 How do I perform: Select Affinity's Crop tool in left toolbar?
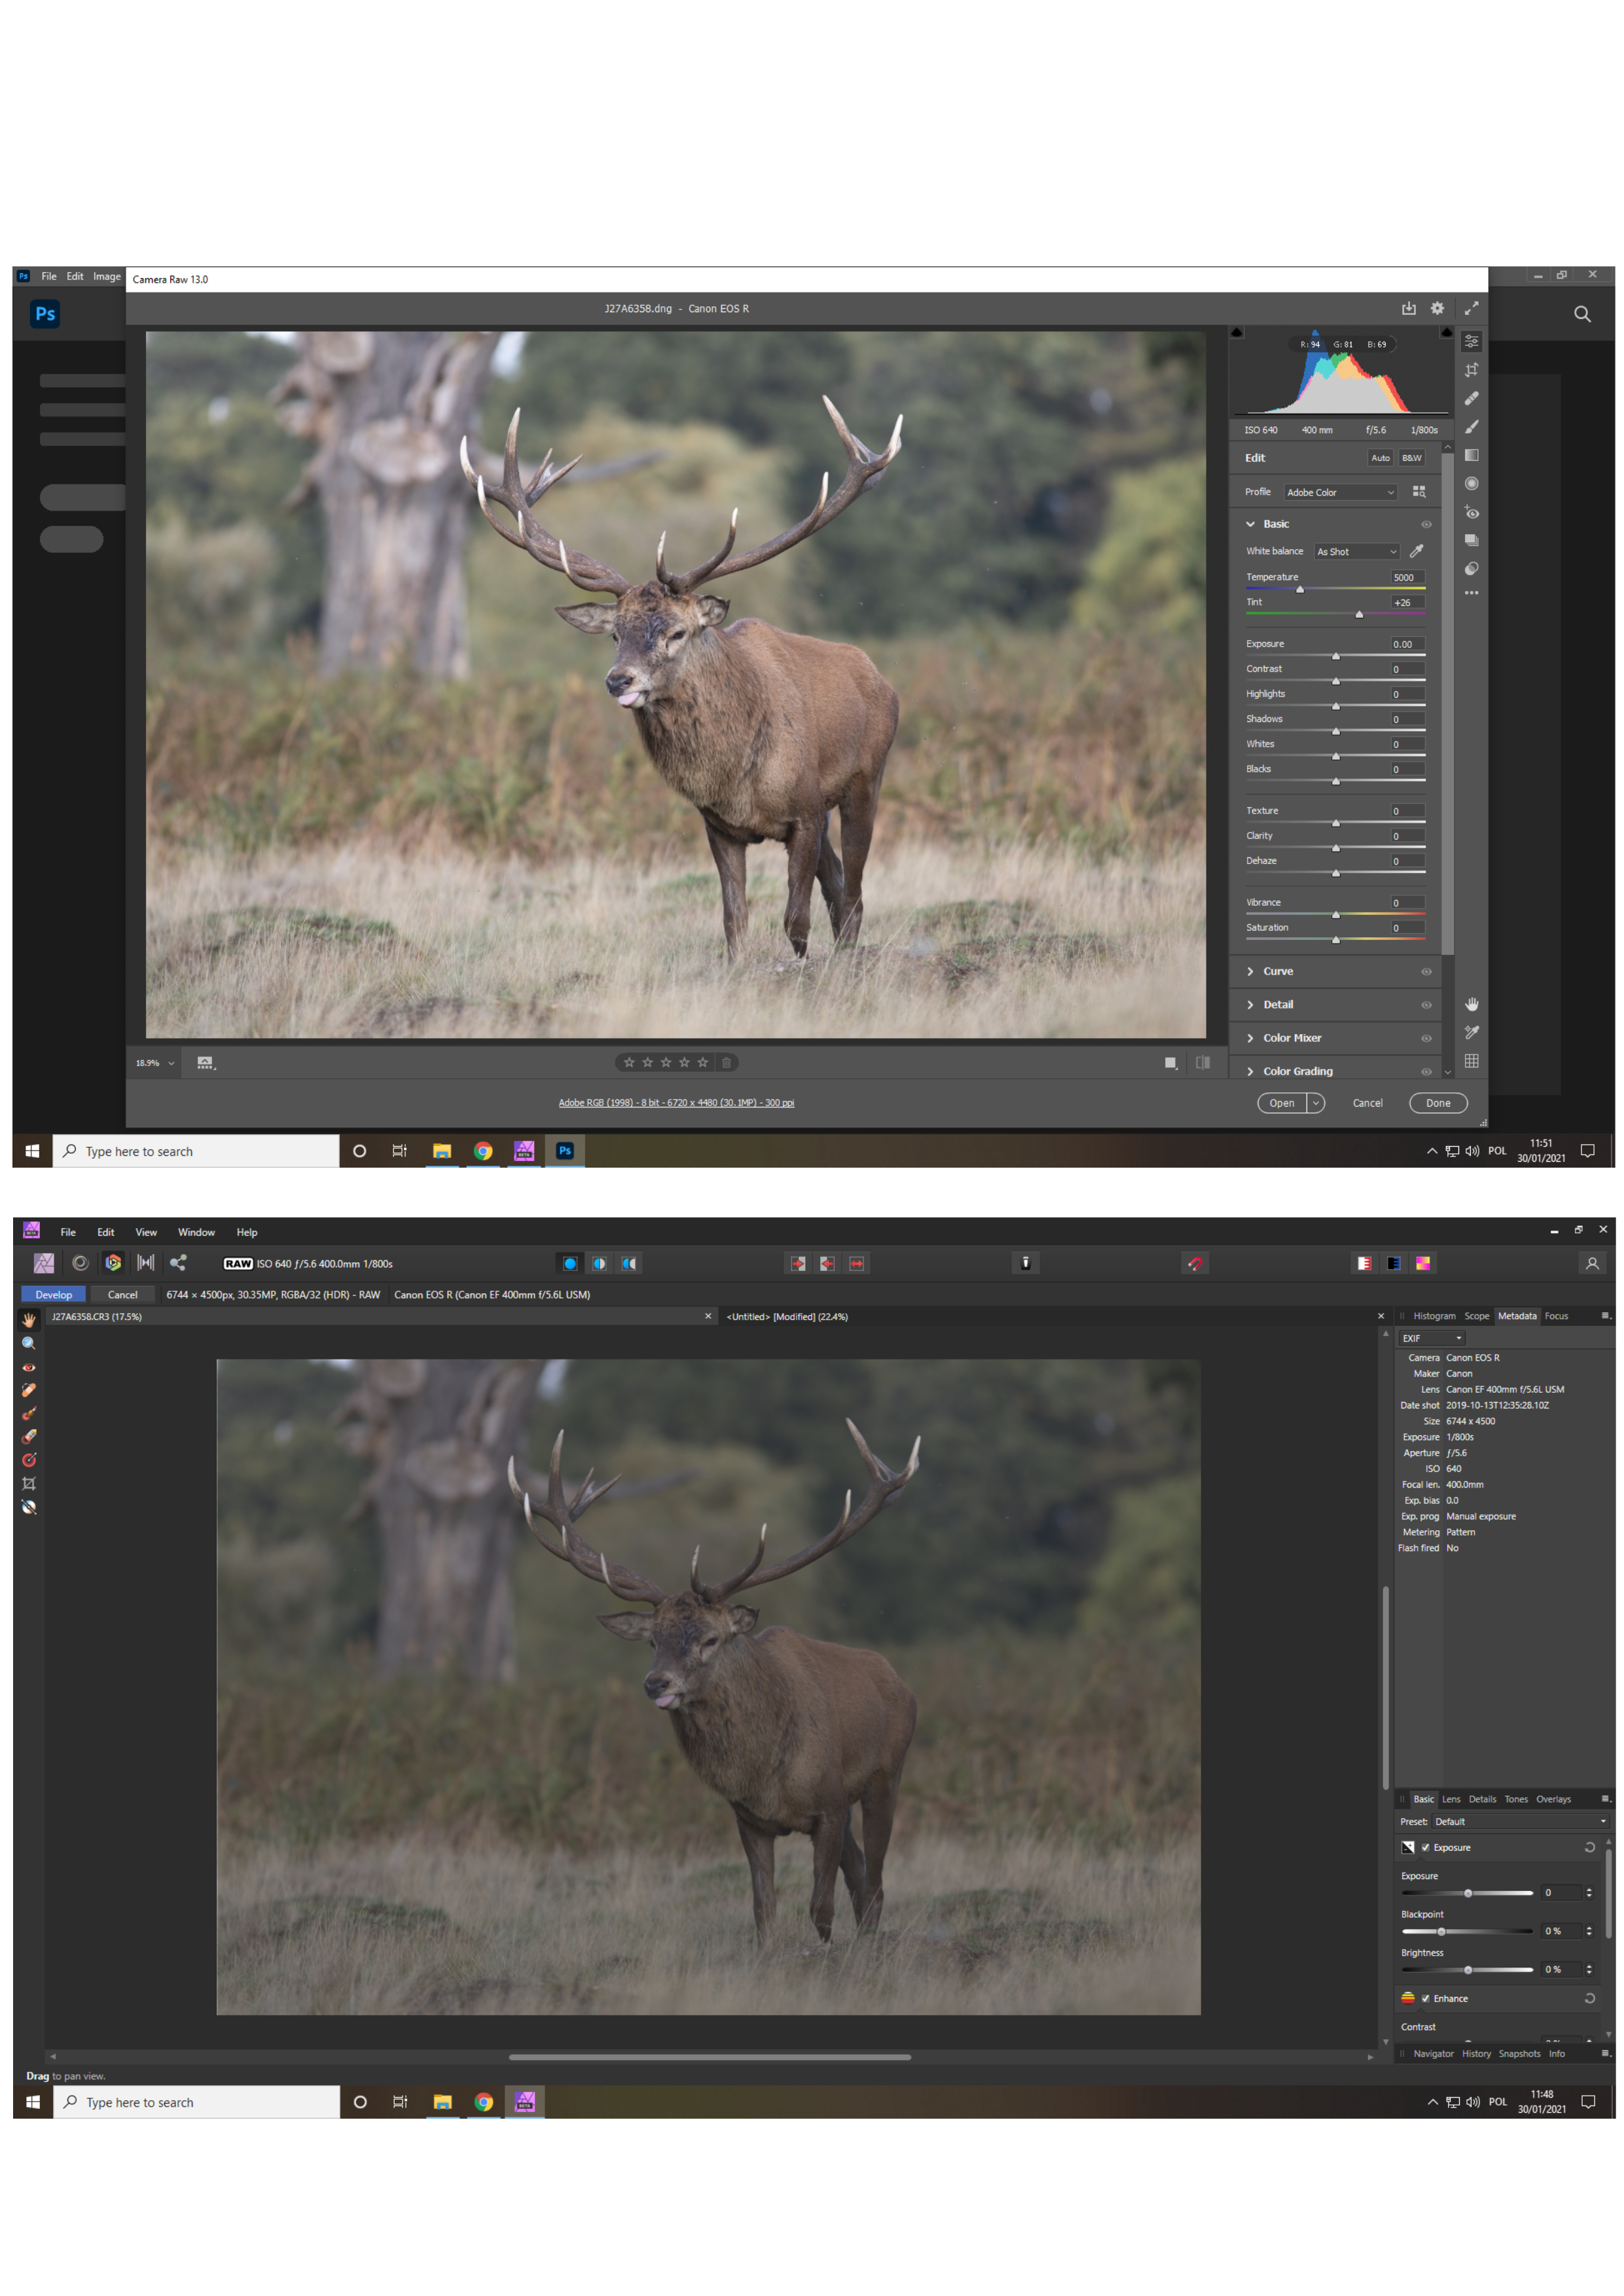click(29, 1483)
